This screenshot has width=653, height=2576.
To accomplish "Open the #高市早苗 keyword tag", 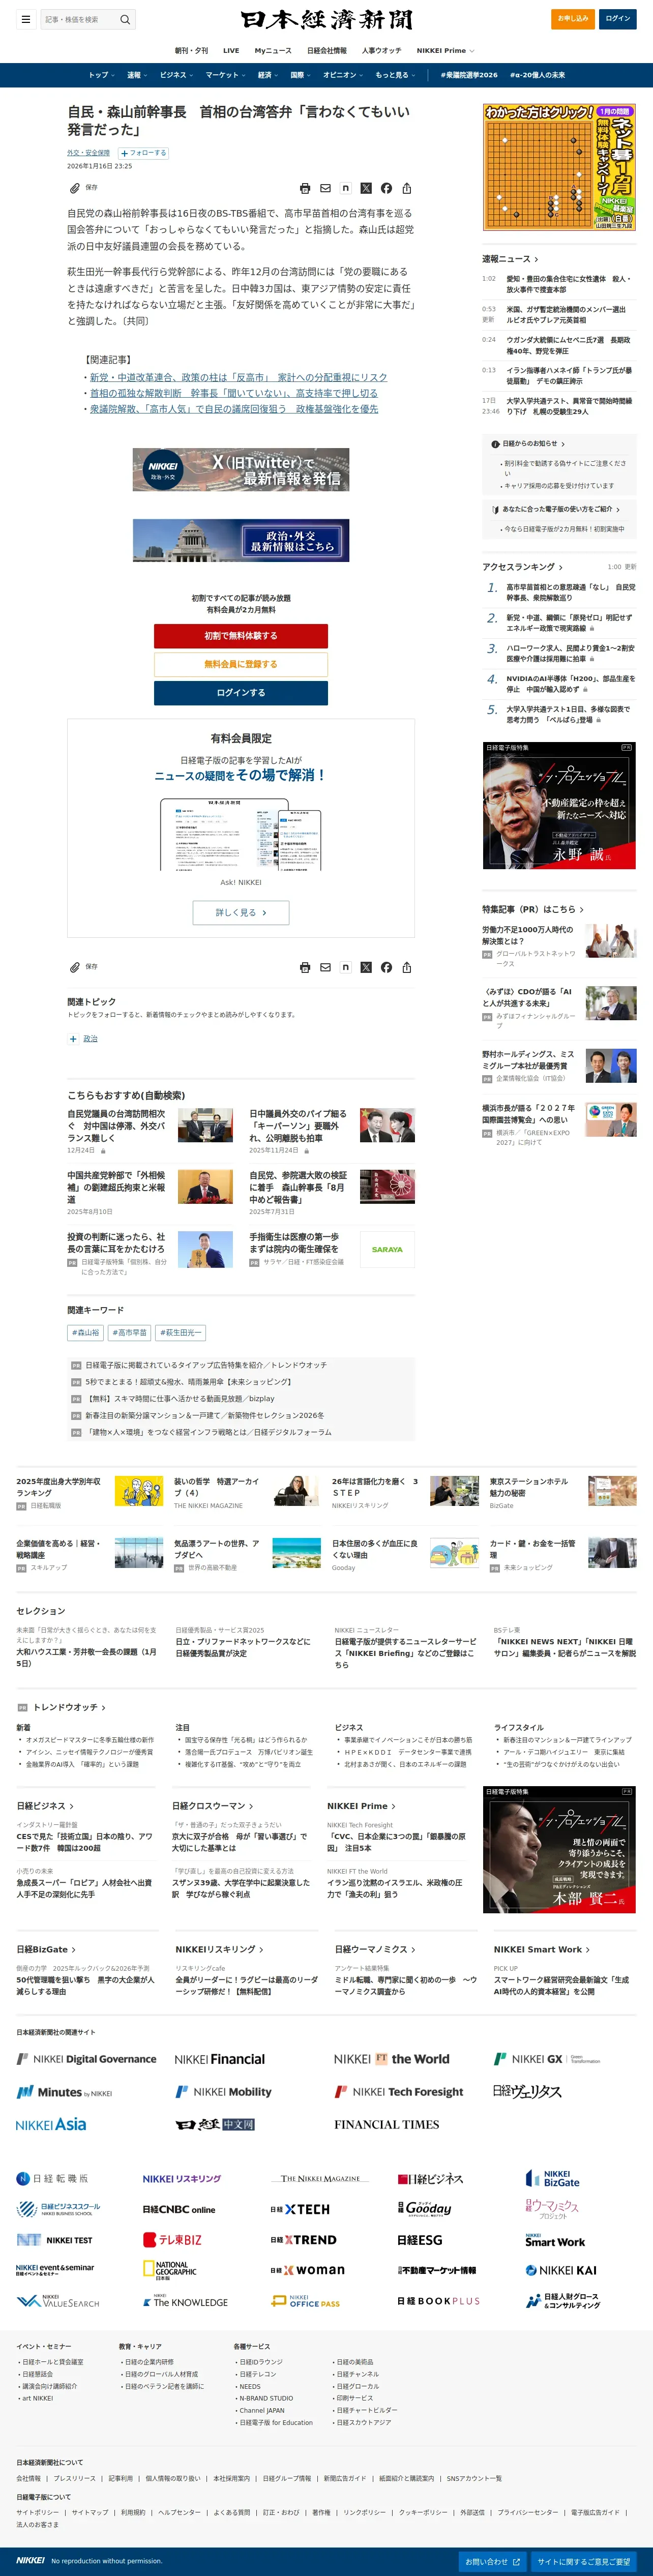I will pos(129,1332).
